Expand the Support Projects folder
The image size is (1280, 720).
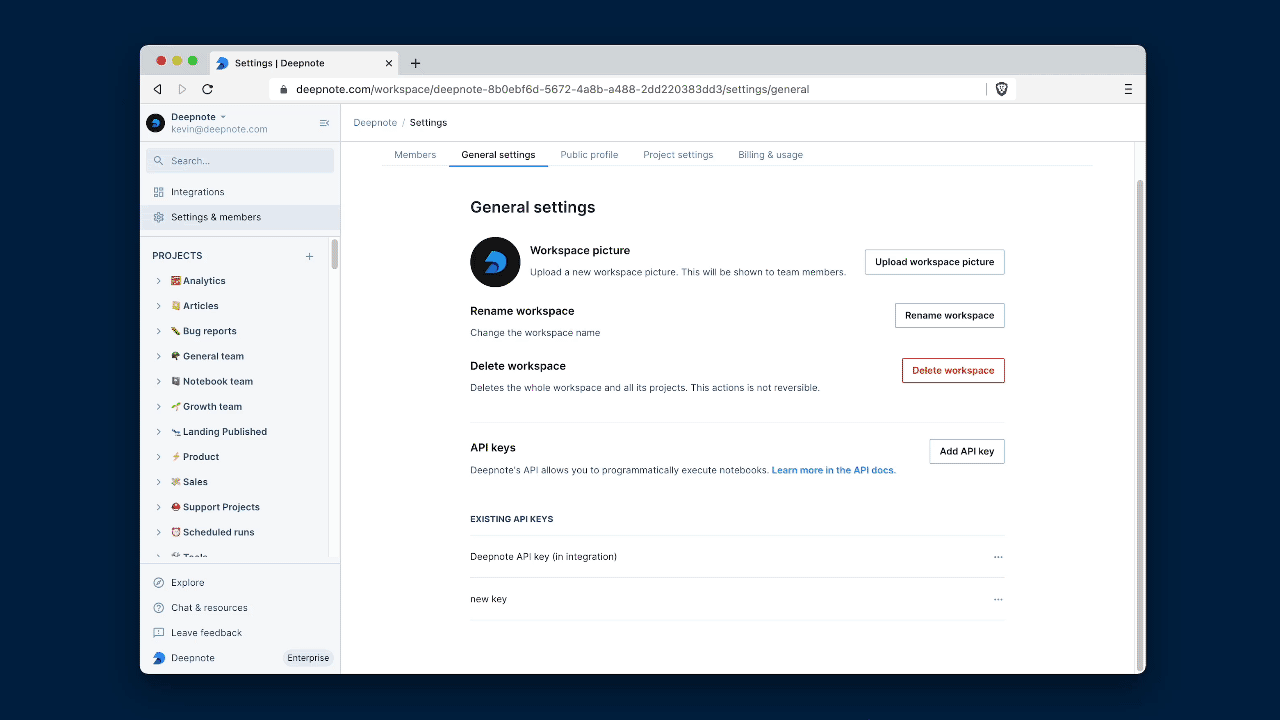tap(159, 507)
